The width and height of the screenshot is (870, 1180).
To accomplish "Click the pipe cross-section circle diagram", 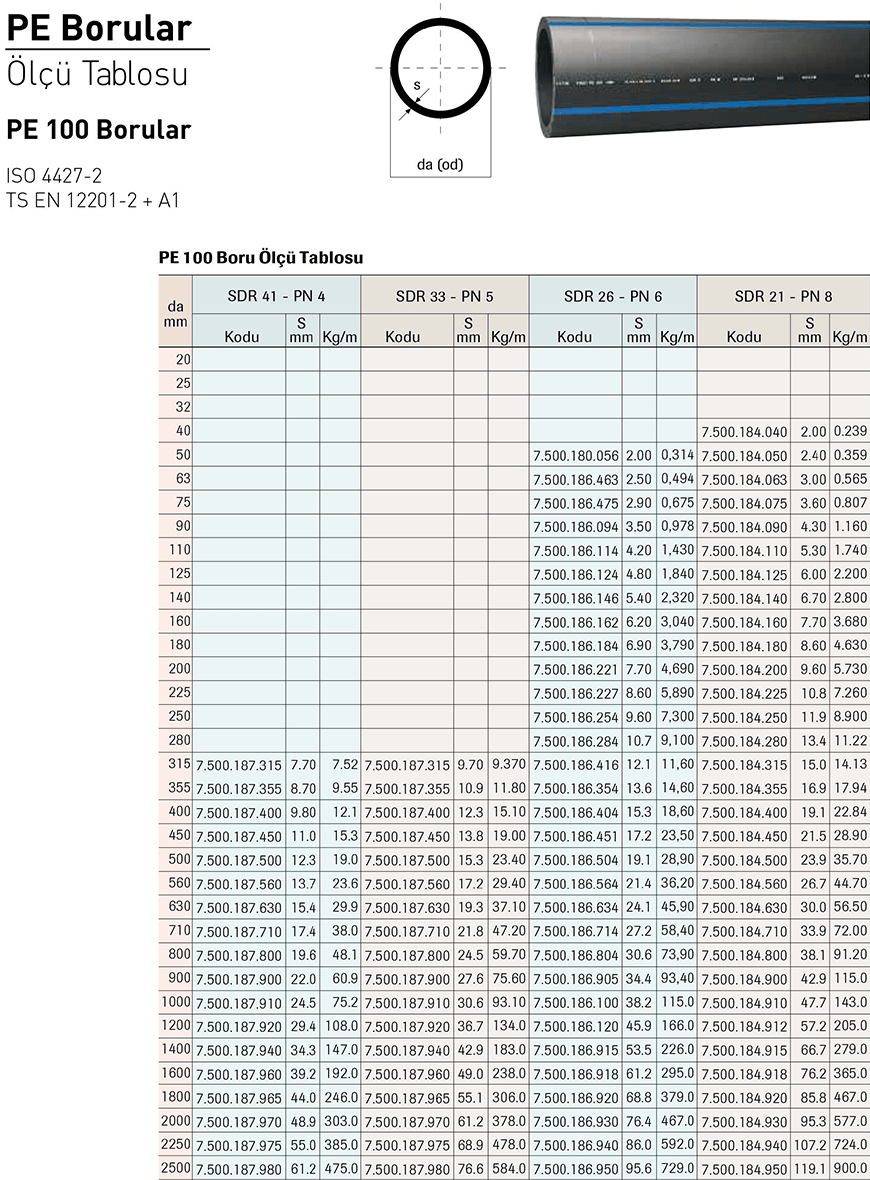I will click(440, 68).
